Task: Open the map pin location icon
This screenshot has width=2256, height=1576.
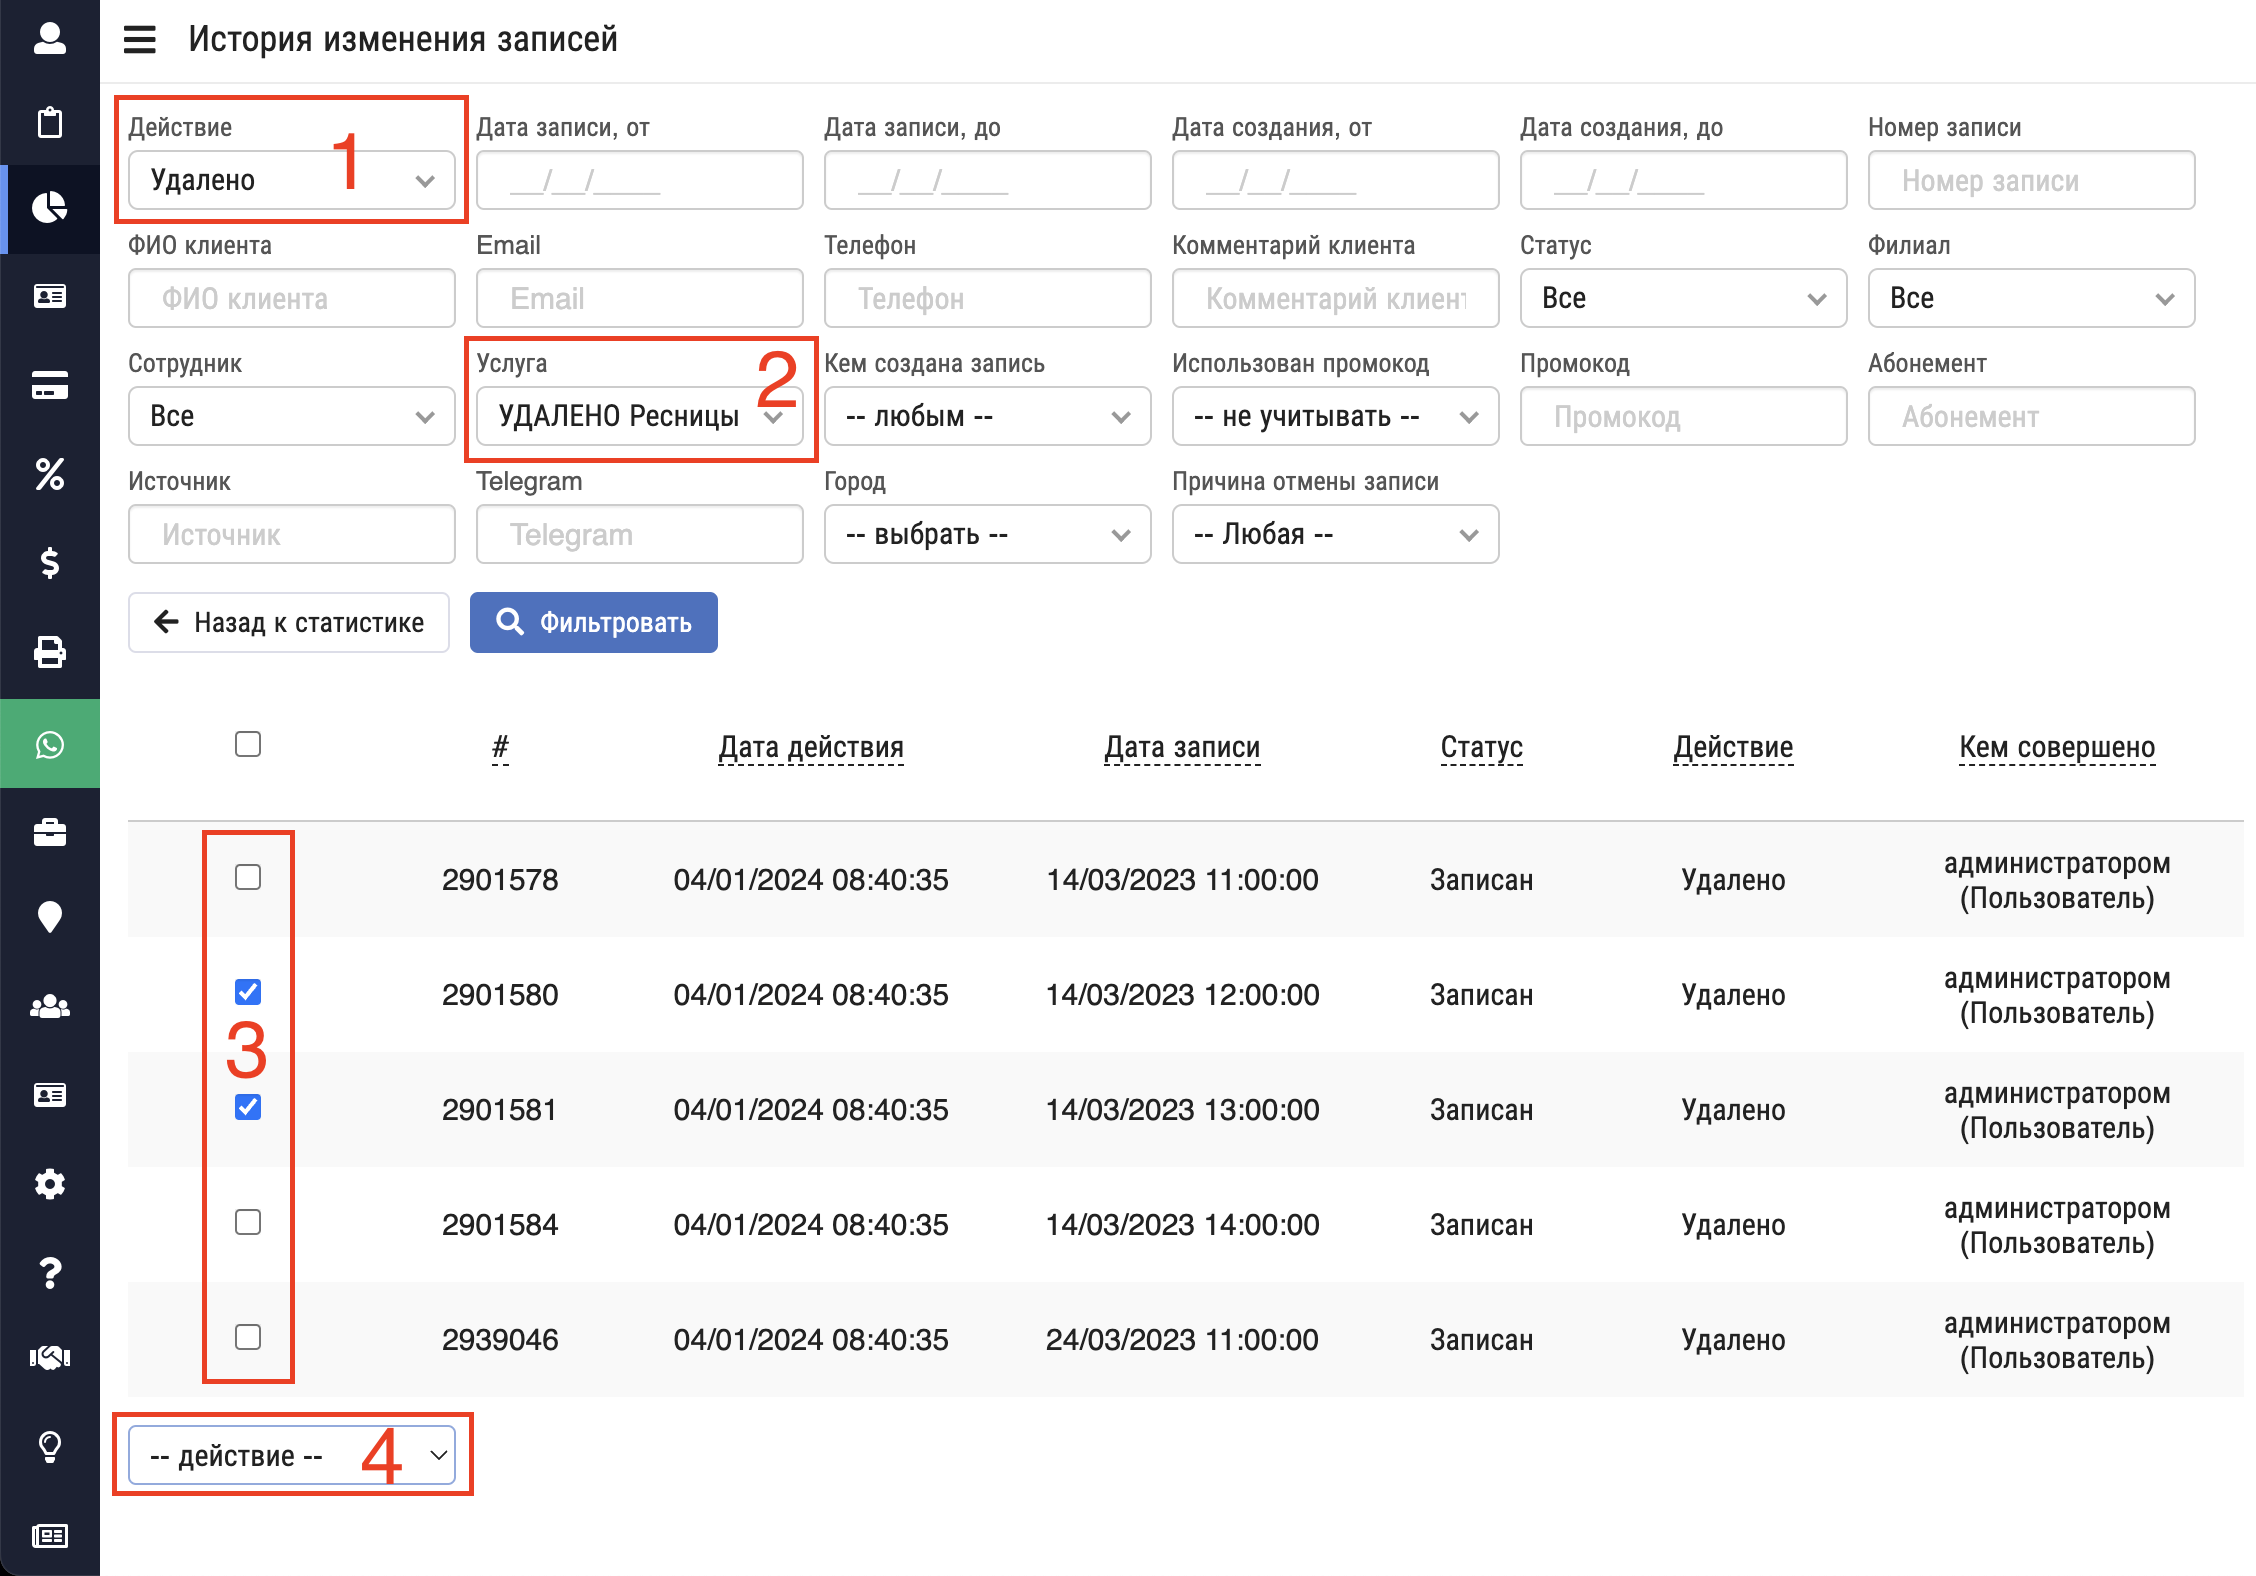Action: pyautogui.click(x=50, y=917)
